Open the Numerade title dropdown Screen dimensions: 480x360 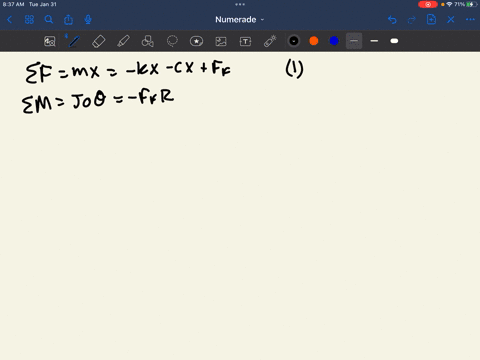(x=239, y=20)
